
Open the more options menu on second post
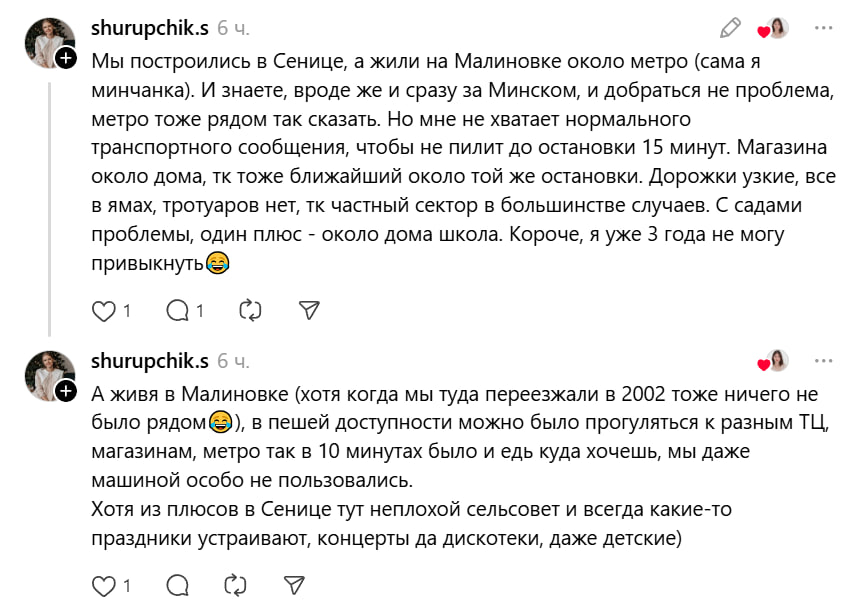(823, 360)
